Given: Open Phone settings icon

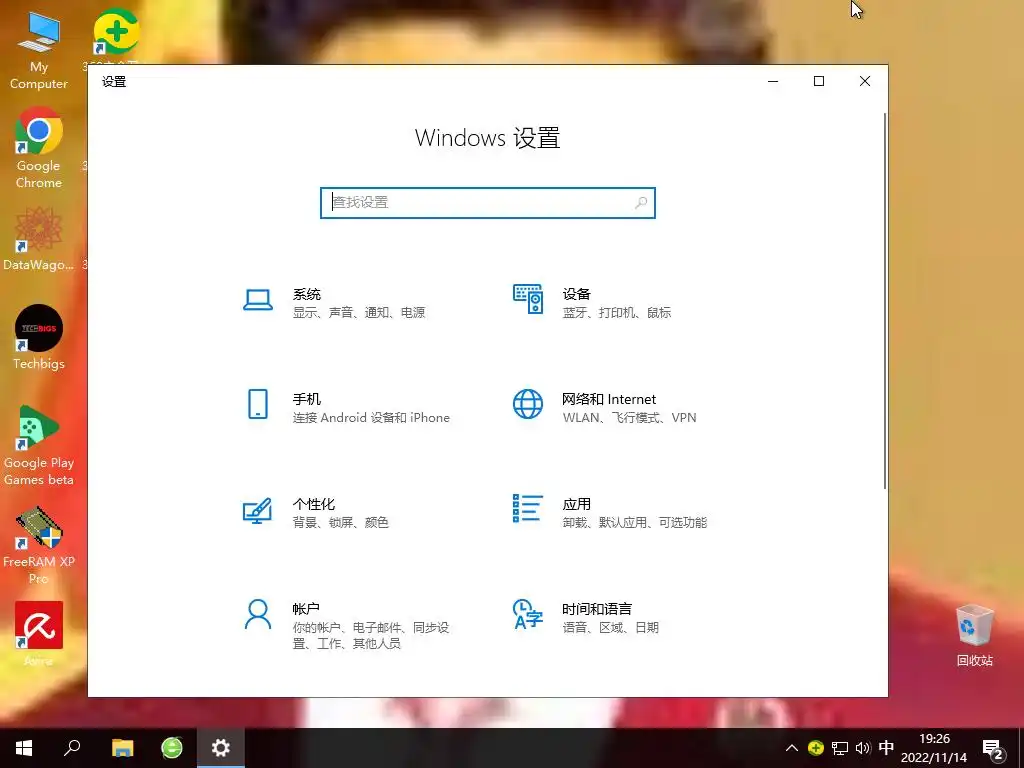Looking at the screenshot, I should click(258, 404).
